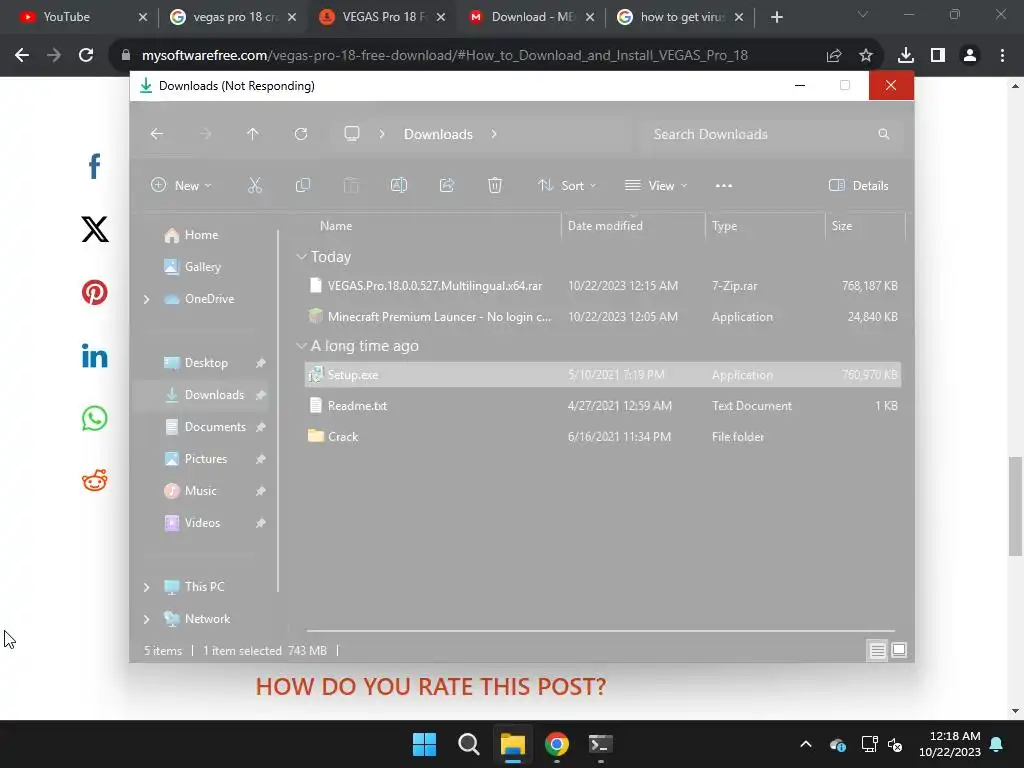Viewport: 1024px width, 768px height.
Task: Click Chrome's share page icon in address bar
Action: pyautogui.click(x=834, y=56)
